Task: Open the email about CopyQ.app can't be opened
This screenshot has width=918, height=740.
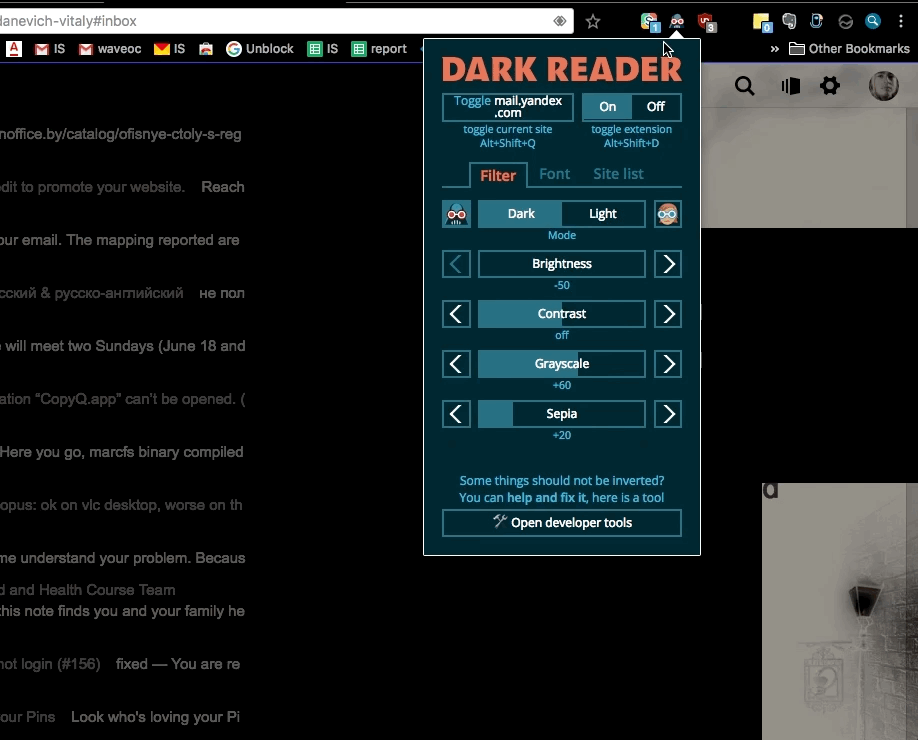Action: click(122, 399)
